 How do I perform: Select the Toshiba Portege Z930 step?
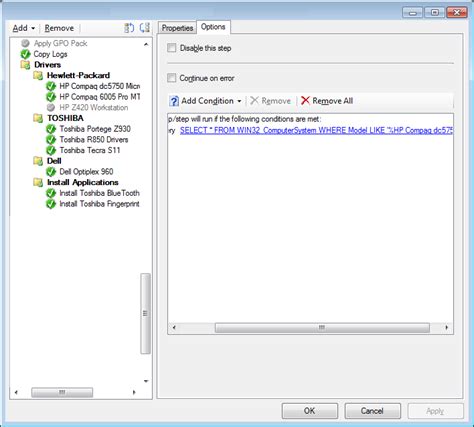click(95, 129)
